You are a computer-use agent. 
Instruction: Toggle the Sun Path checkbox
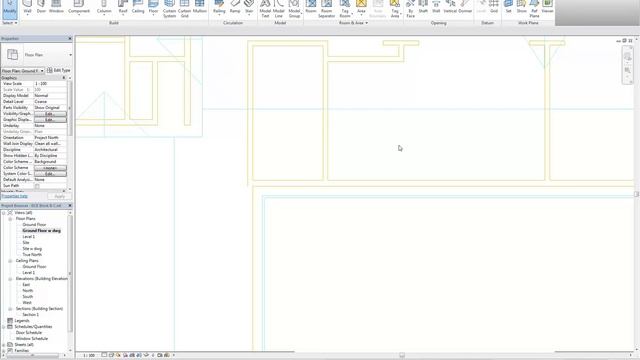click(x=37, y=186)
